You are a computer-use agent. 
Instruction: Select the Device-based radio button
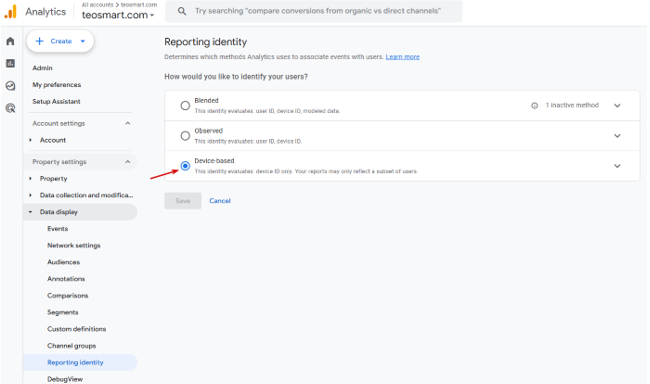coord(185,166)
